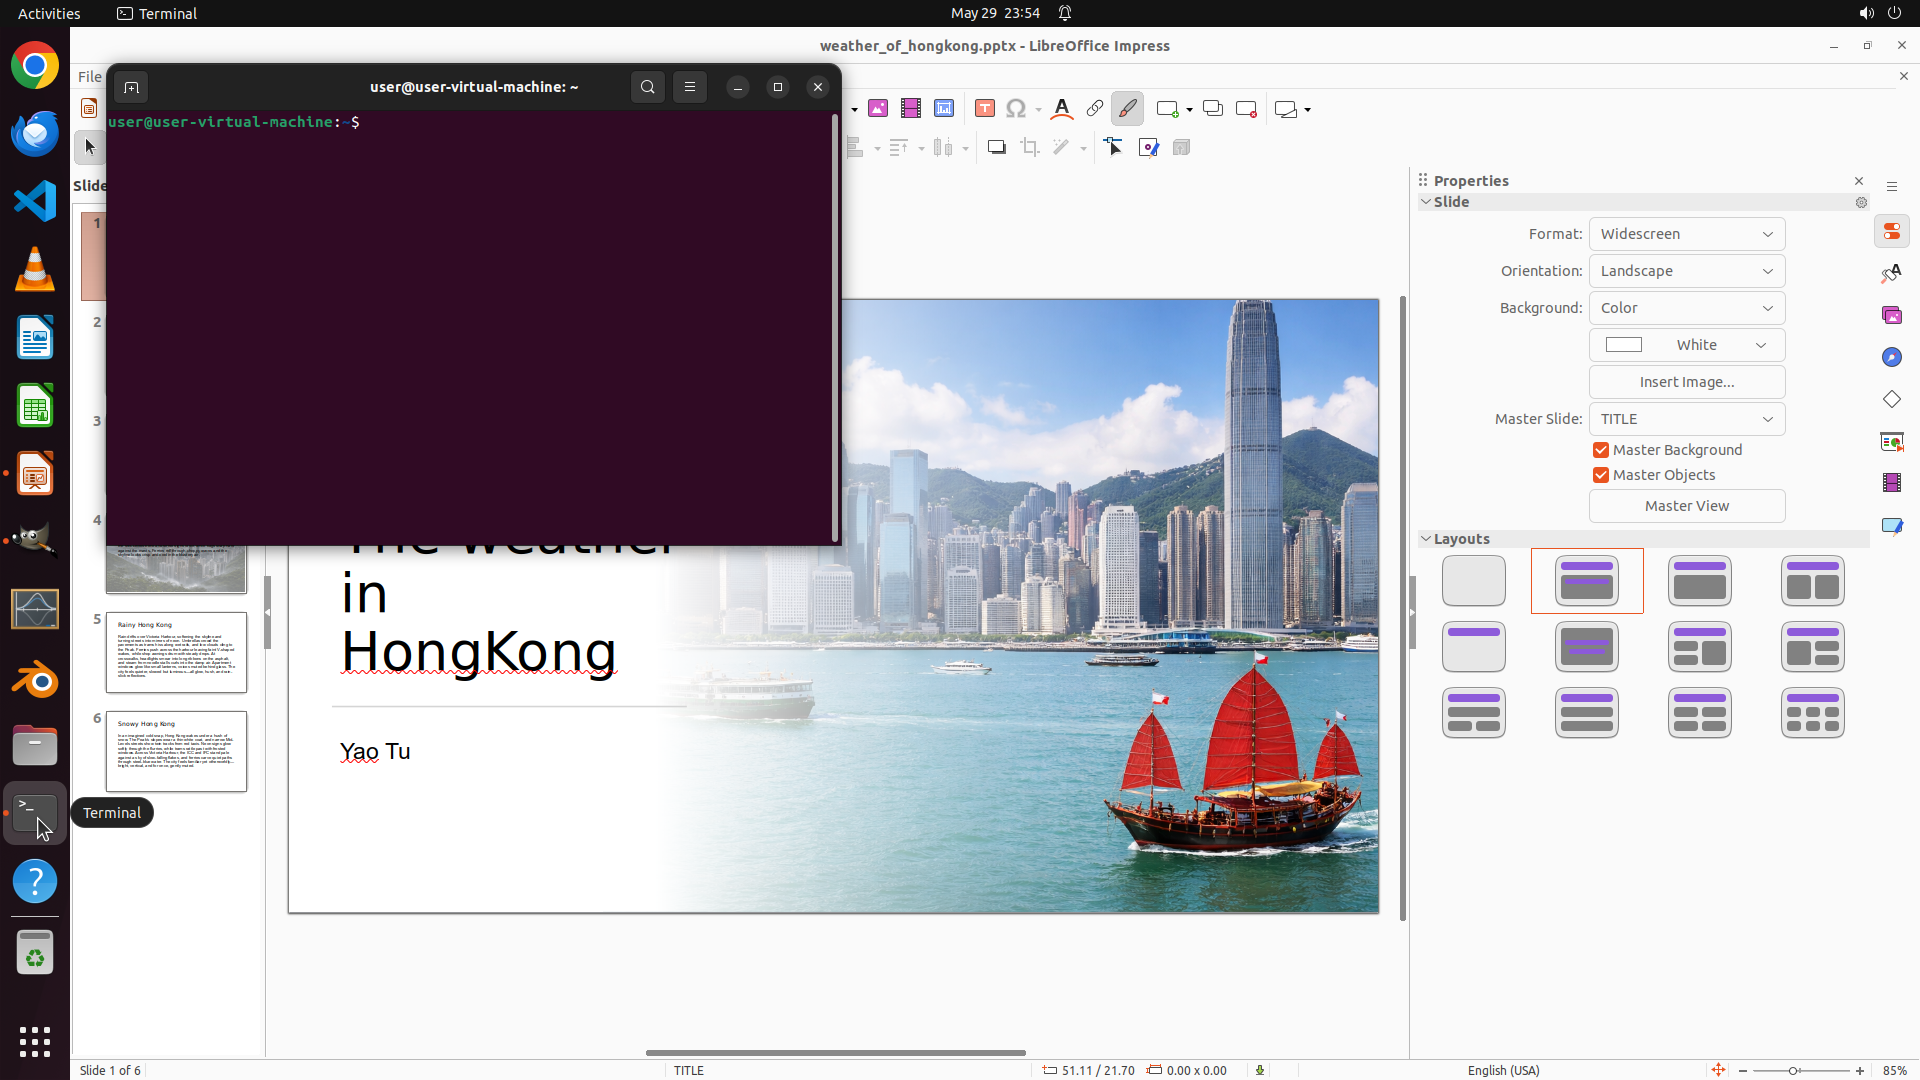The height and width of the screenshot is (1080, 1920).
Task: Toggle the Shadow toolbar icon
Action: click(x=997, y=148)
